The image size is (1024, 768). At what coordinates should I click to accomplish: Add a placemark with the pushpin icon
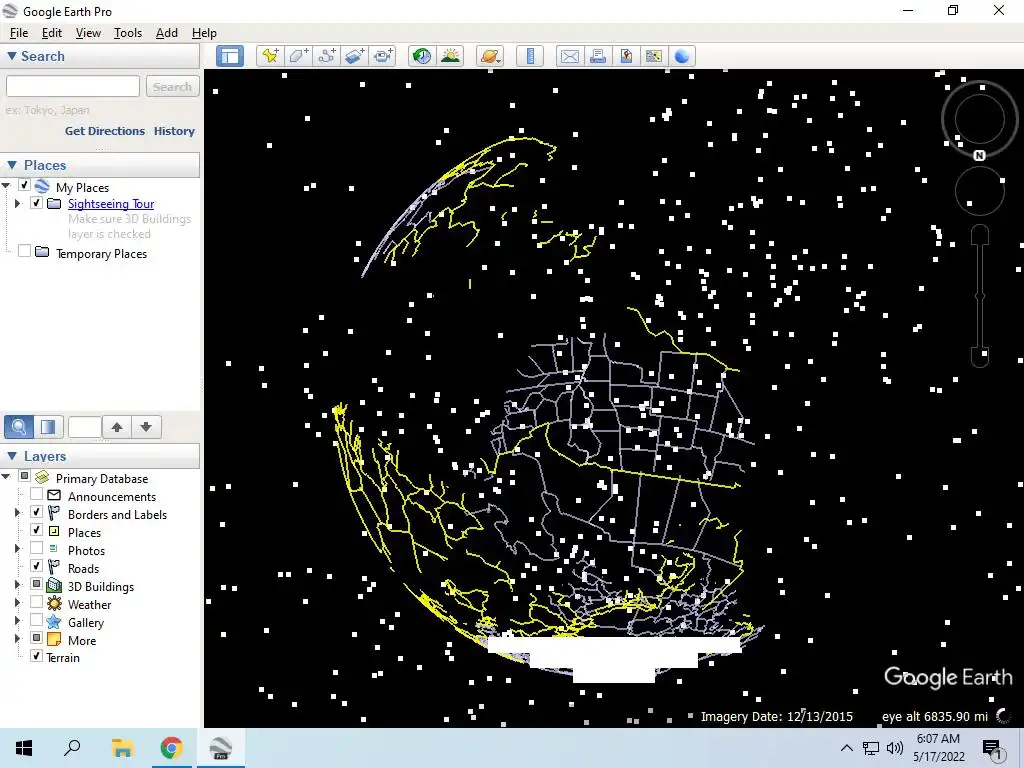click(x=269, y=56)
